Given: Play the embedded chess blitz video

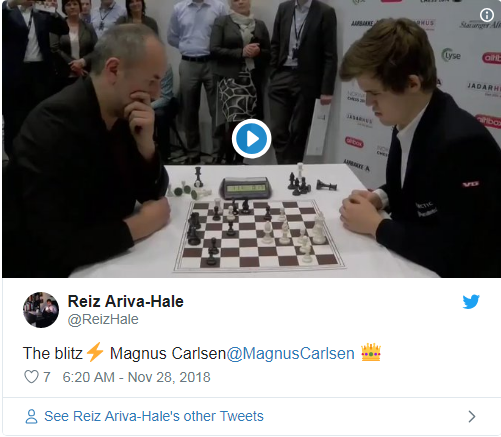Looking at the screenshot, I should (x=251, y=138).
